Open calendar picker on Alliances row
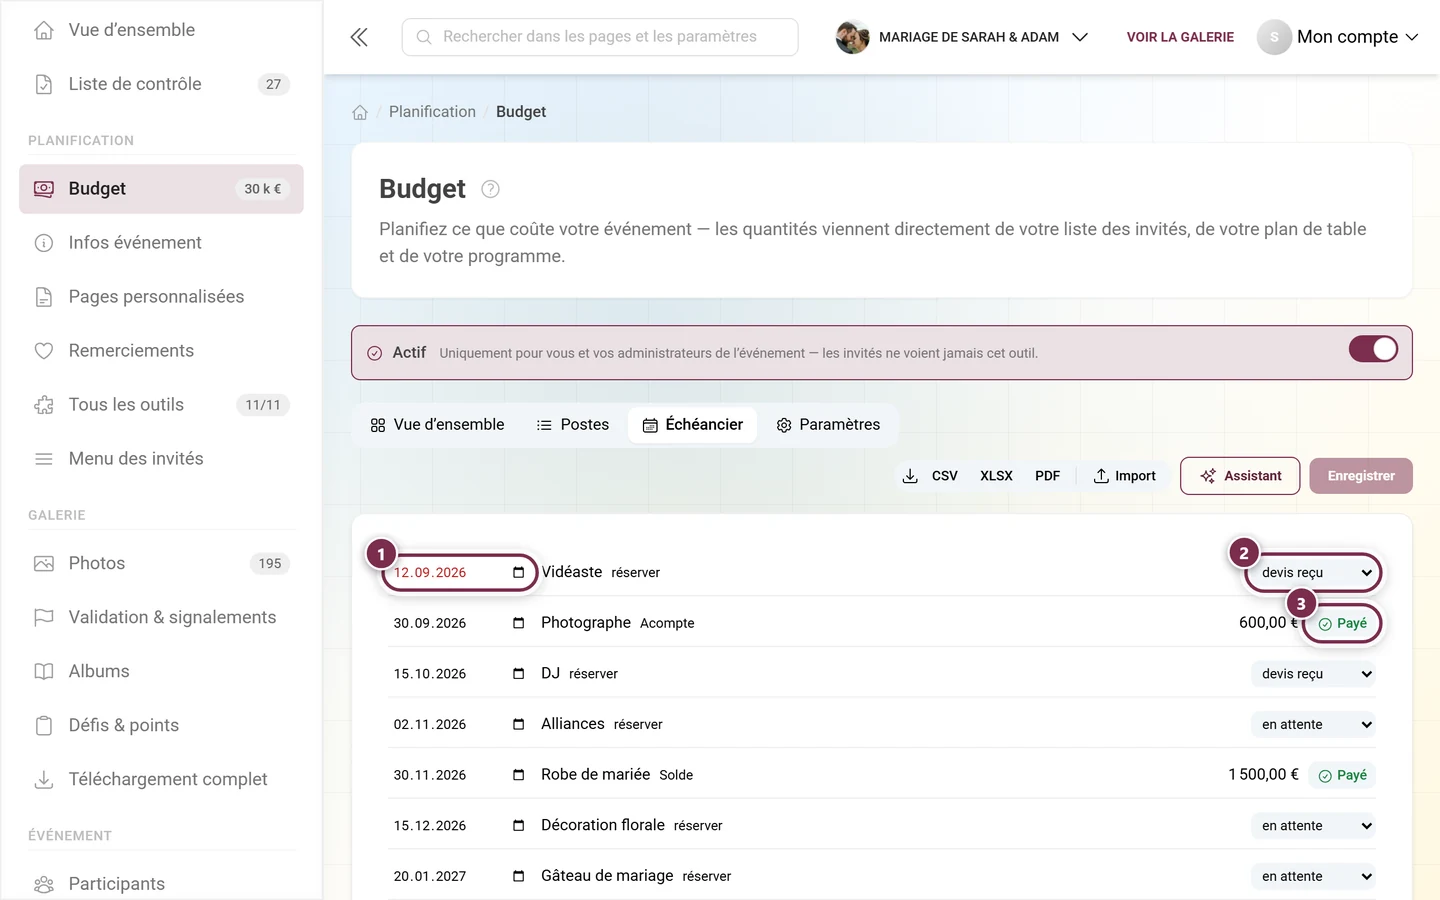1440x900 pixels. tap(518, 724)
